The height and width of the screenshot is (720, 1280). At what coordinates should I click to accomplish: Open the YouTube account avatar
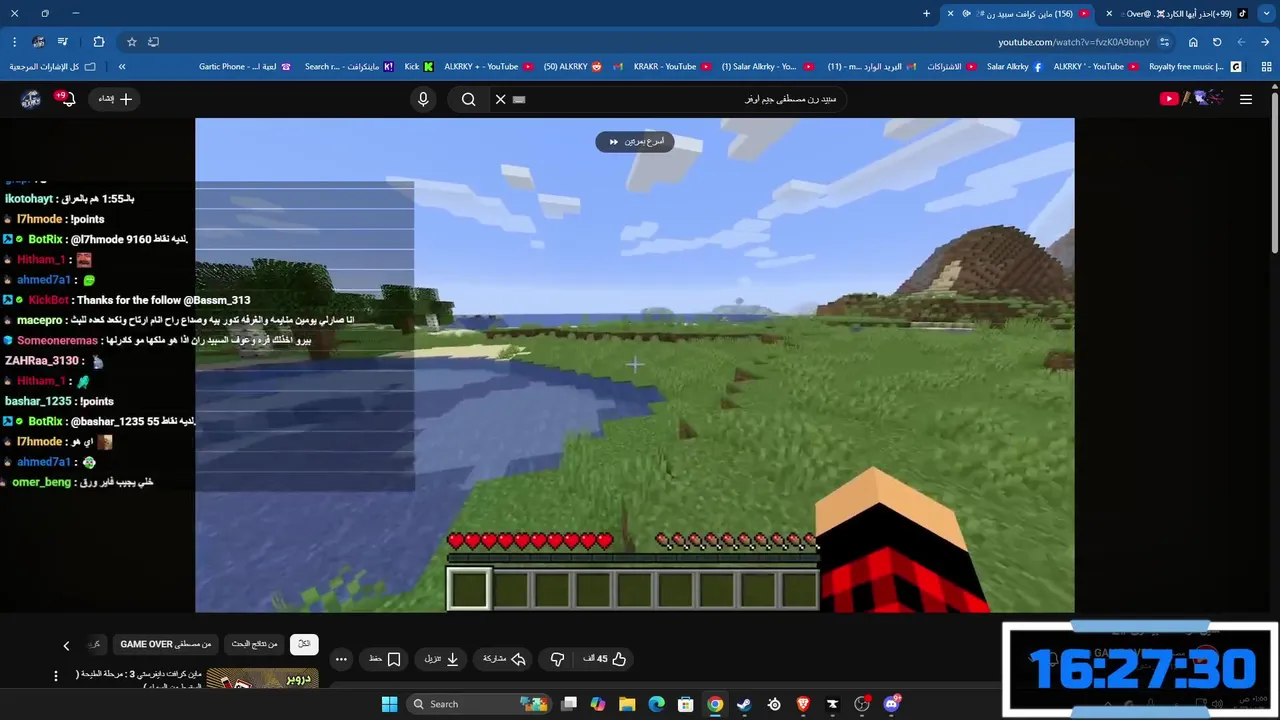click(x=31, y=99)
